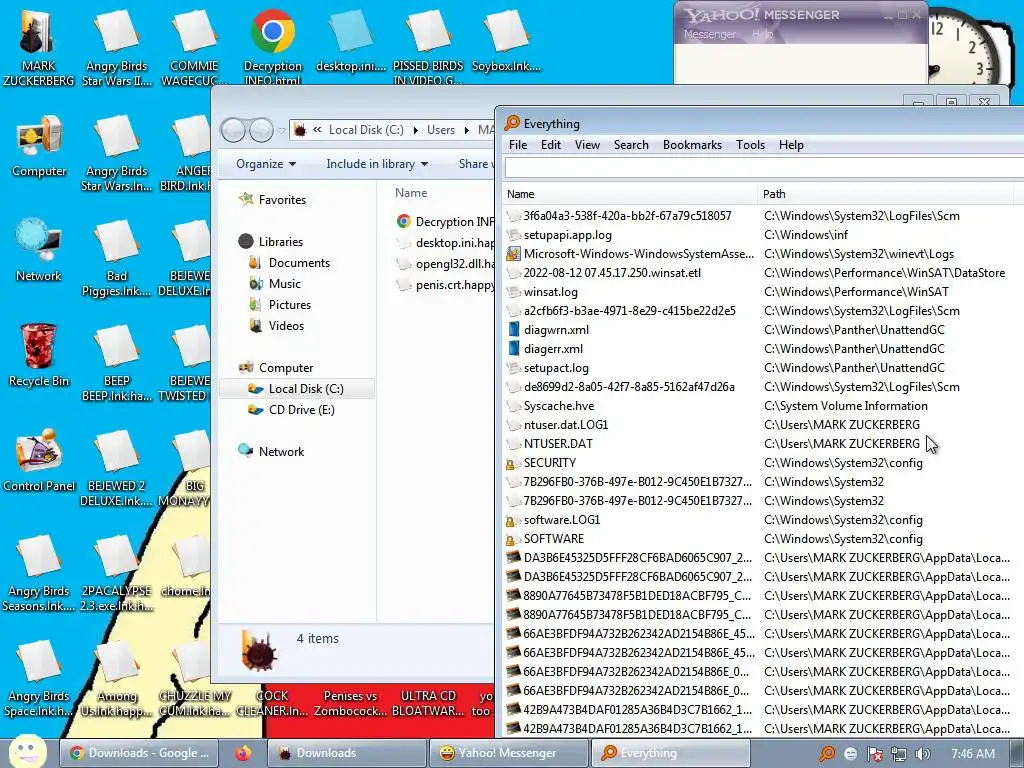Image resolution: width=1024 pixels, height=768 pixels.
Task: Select winsat.log row in Everything
Action: [x=763, y=292]
